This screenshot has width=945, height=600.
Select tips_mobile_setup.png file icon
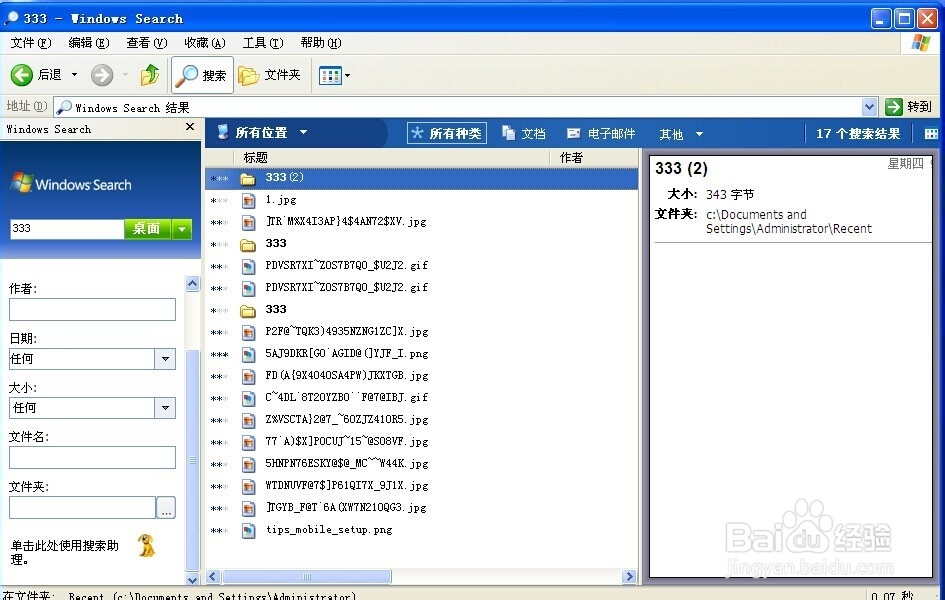click(248, 530)
